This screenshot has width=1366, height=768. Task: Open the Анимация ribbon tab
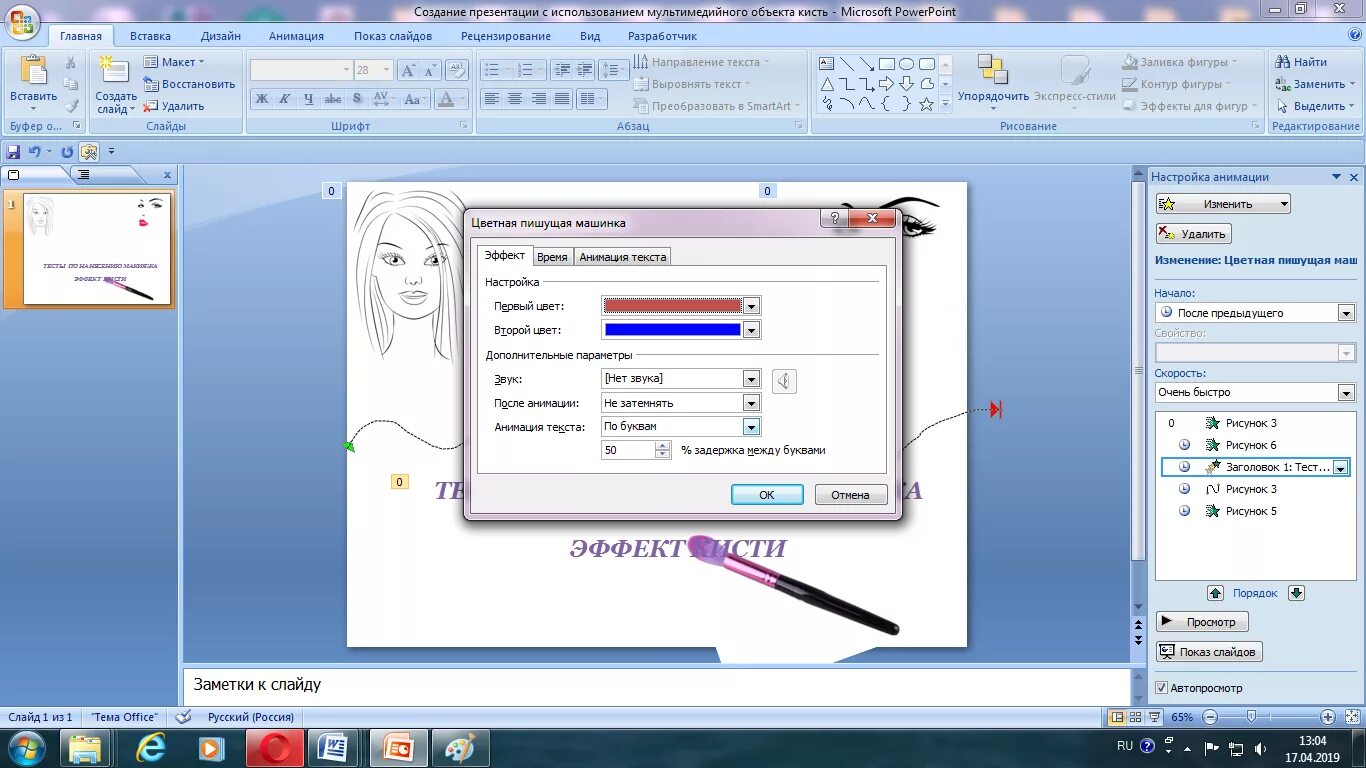coord(296,36)
